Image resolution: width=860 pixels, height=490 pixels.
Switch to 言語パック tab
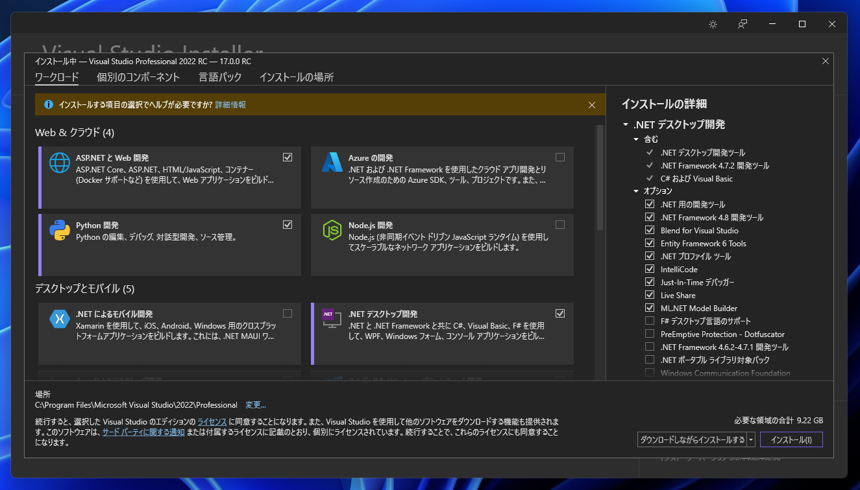(220, 77)
